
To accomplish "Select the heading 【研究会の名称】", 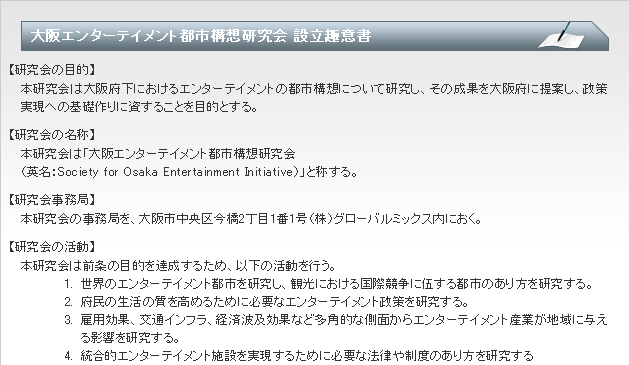I will click(x=51, y=135).
